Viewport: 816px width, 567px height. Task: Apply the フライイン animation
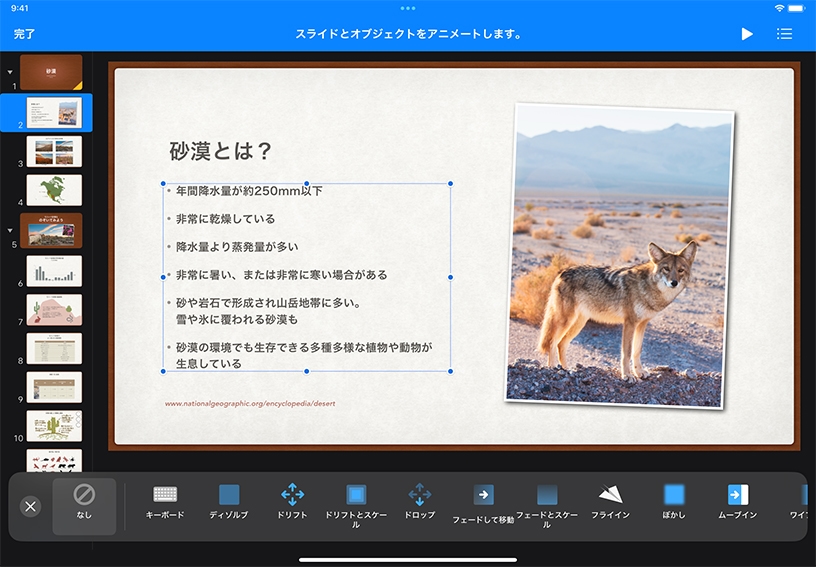610,502
